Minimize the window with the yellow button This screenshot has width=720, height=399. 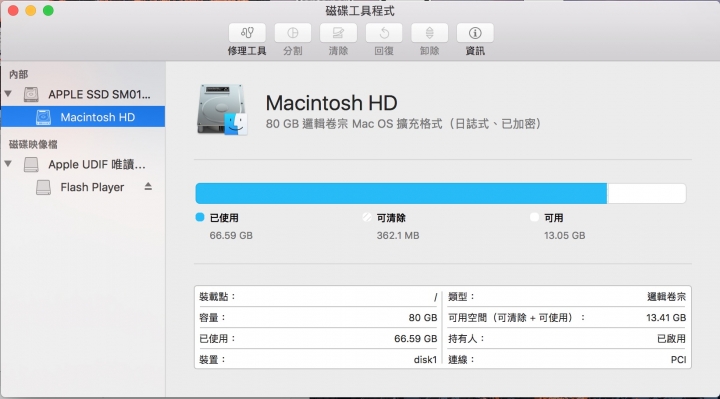[x=31, y=11]
